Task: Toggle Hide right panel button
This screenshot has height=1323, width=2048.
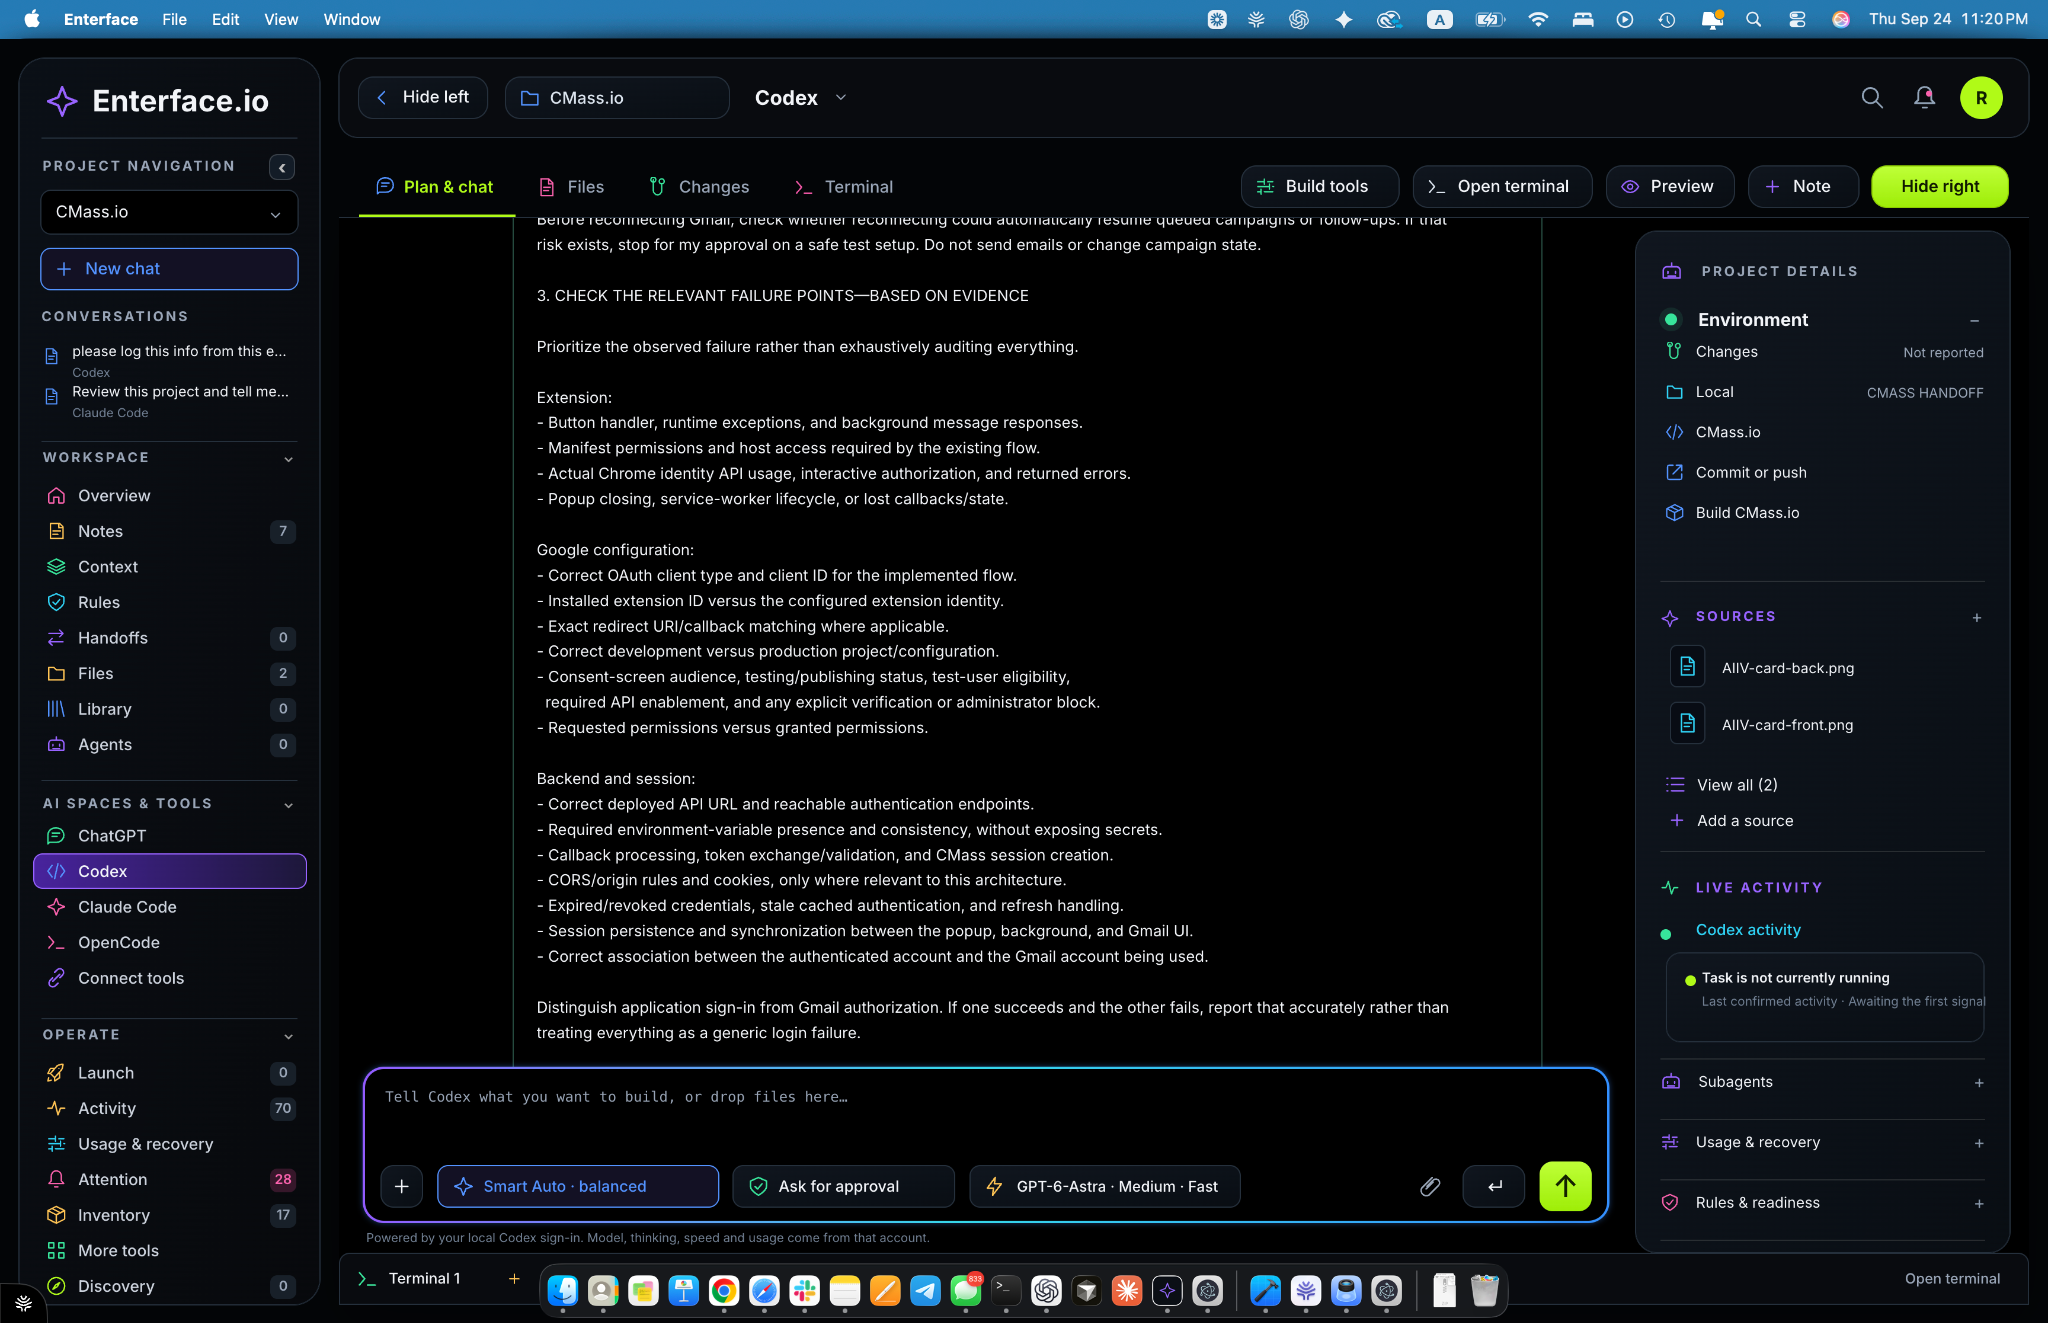Action: point(1939,186)
